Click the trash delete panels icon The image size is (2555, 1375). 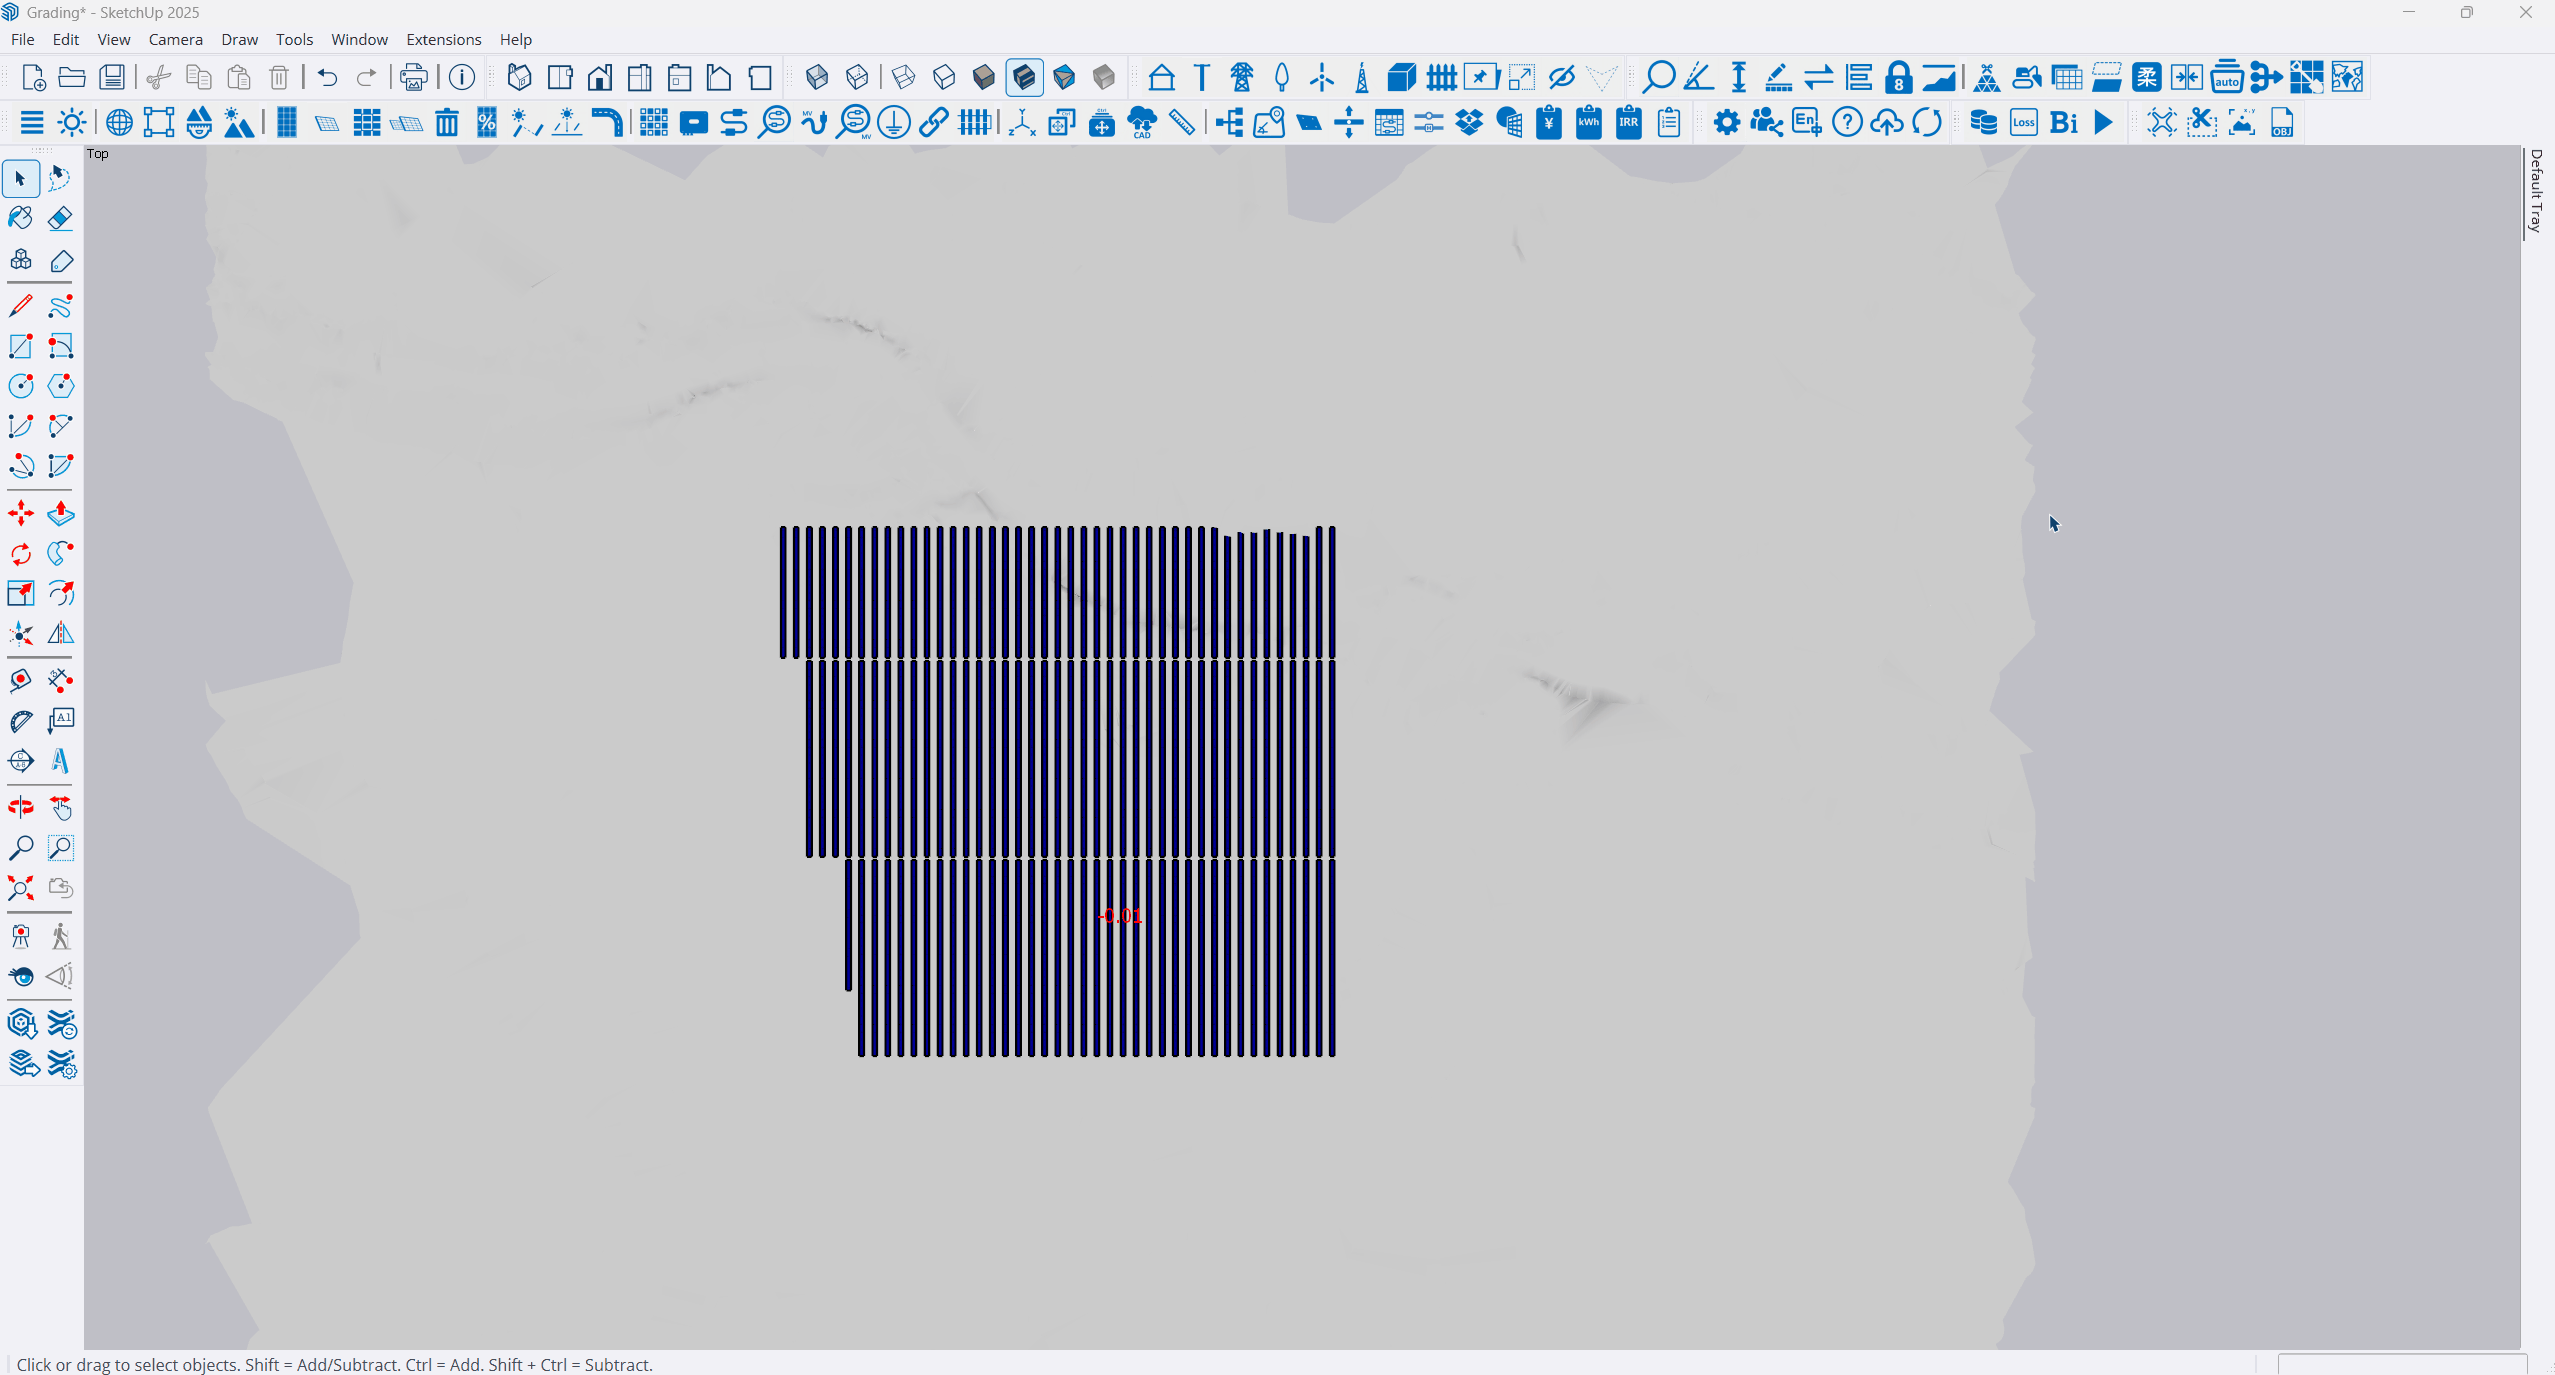447,123
